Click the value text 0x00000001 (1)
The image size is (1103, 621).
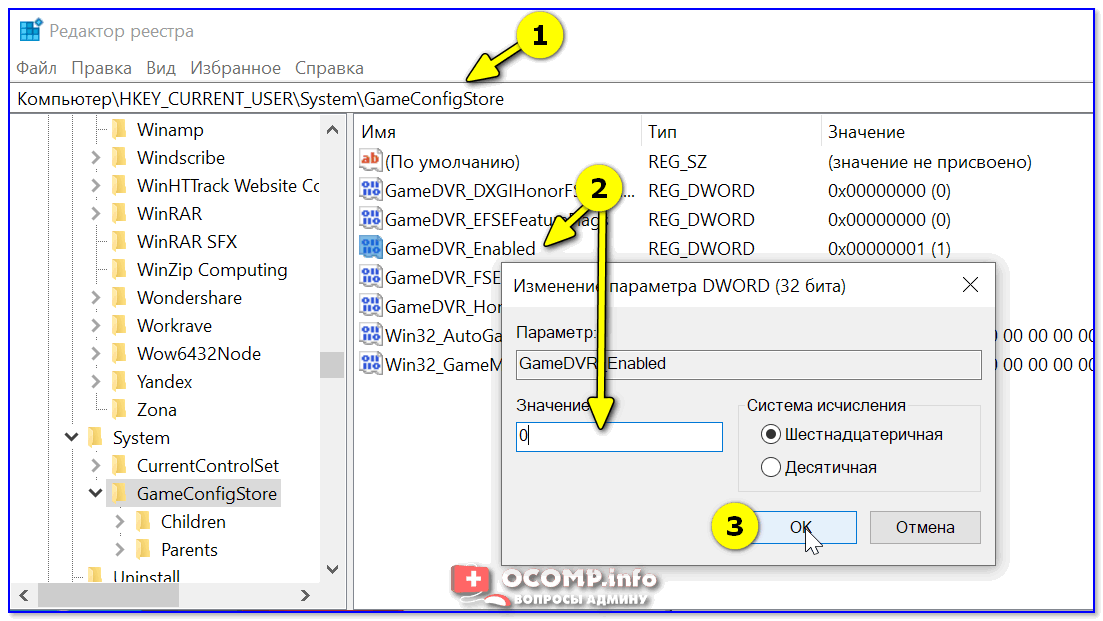pyautogui.click(x=889, y=249)
